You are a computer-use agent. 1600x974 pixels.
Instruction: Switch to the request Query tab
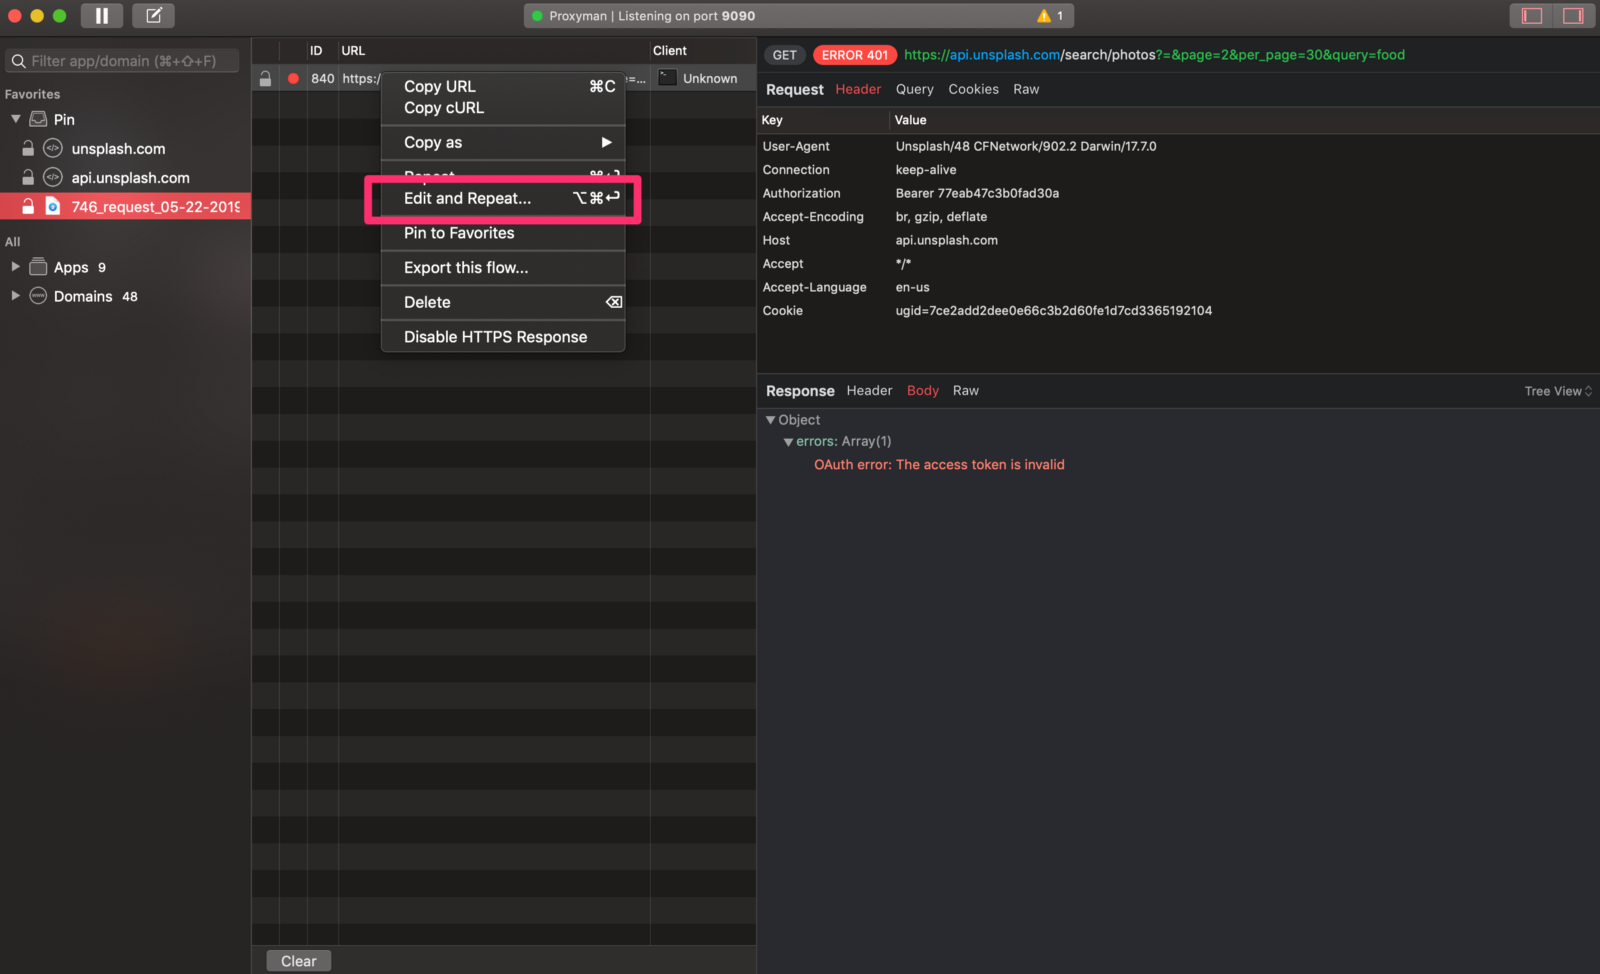[914, 89]
